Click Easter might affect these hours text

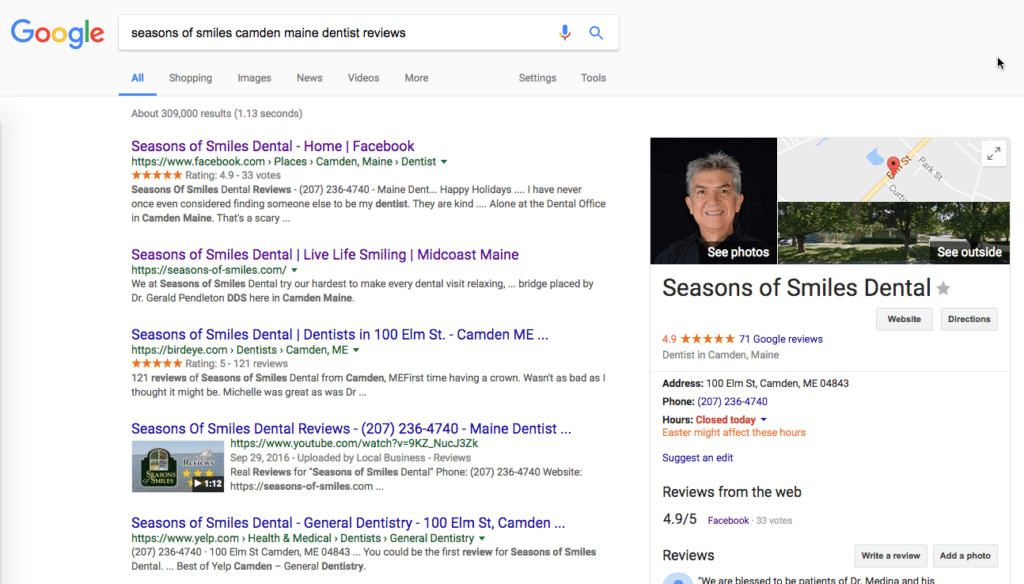click(x=733, y=432)
